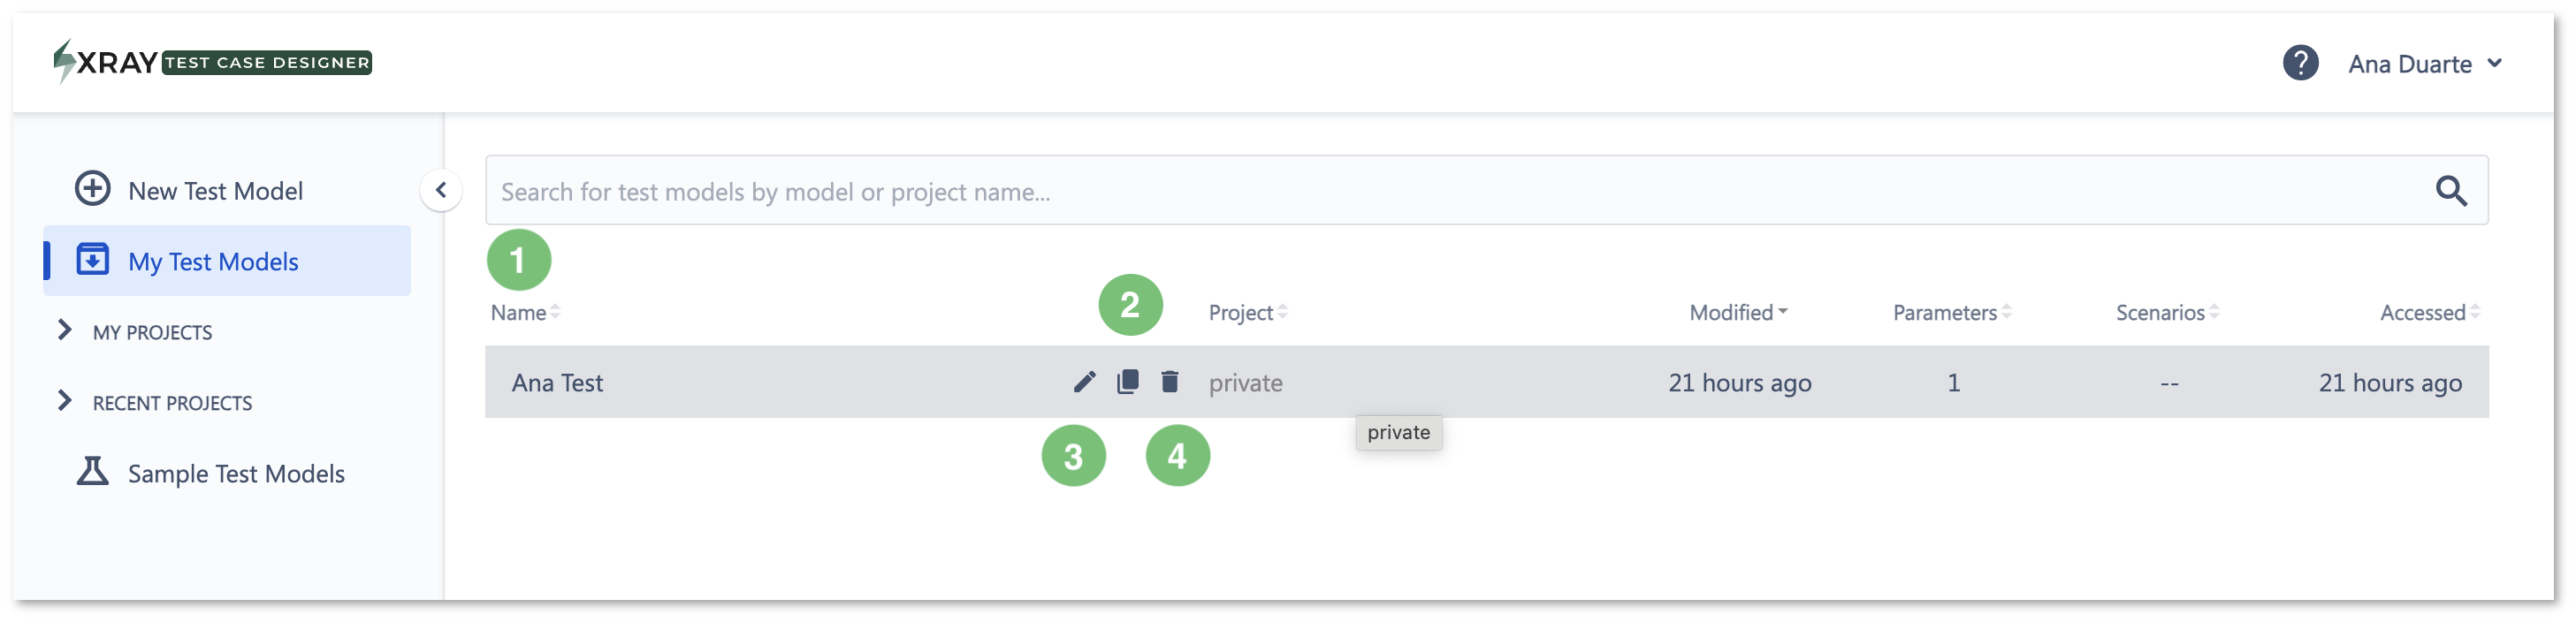
Task: Duplicate Ana Test with the copy icon
Action: tap(1127, 381)
